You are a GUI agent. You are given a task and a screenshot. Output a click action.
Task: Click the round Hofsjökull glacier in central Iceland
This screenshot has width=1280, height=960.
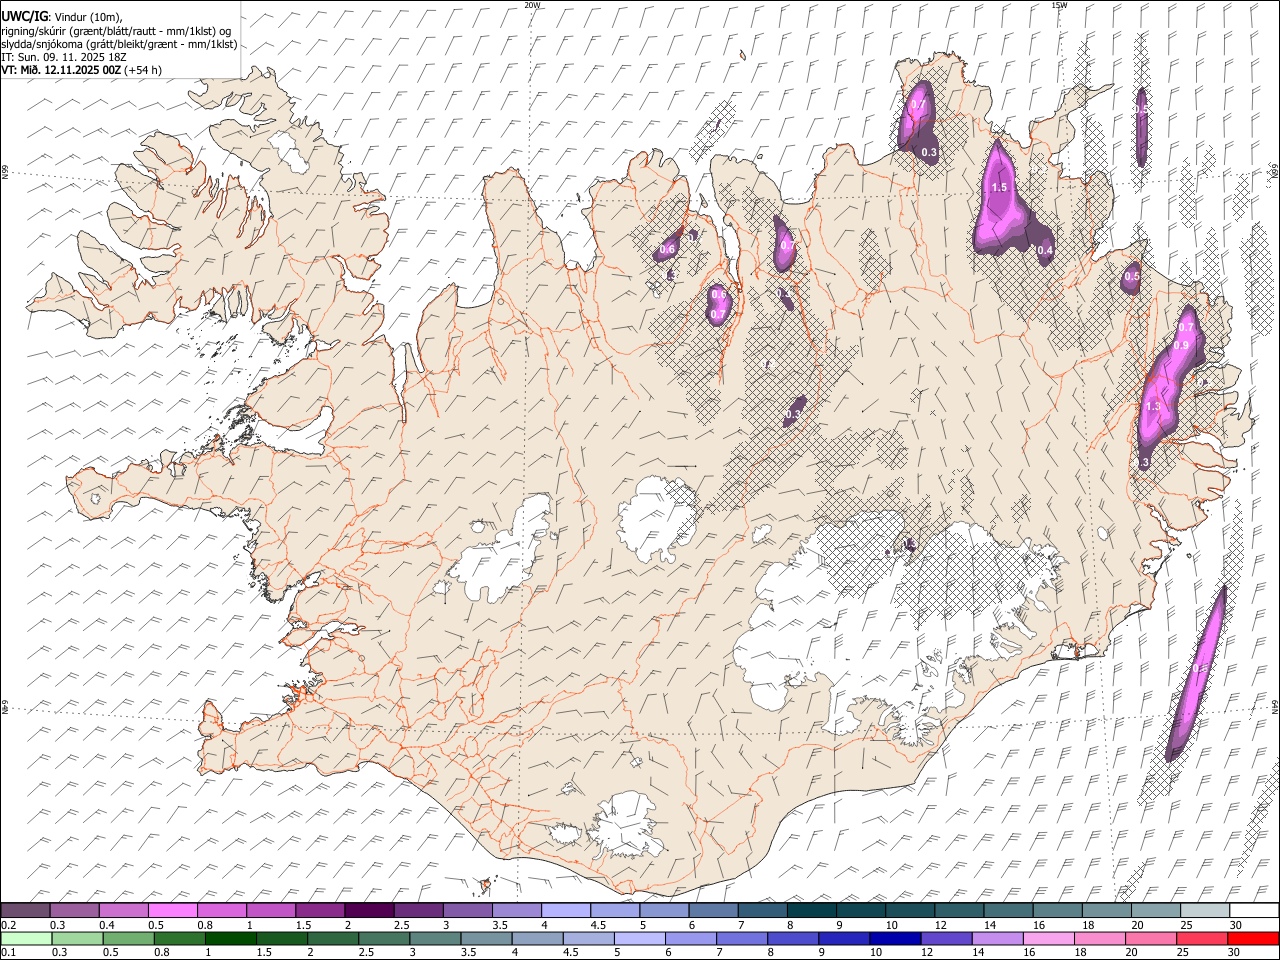(x=658, y=518)
